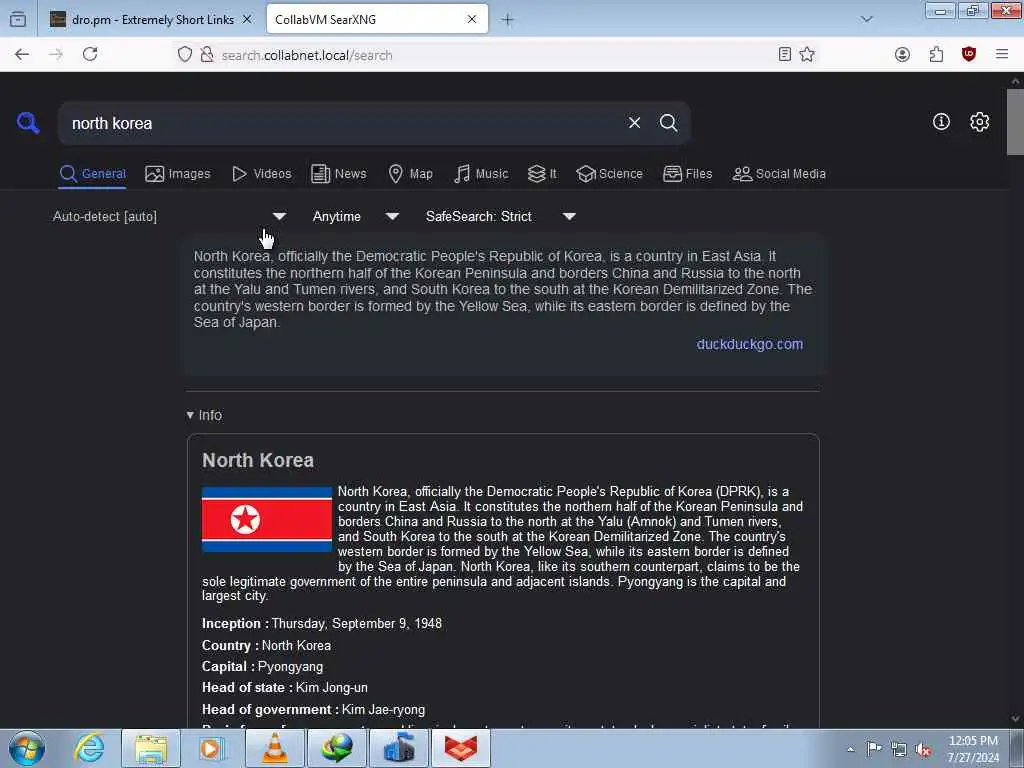Switch to the Science search category

[x=610, y=174]
